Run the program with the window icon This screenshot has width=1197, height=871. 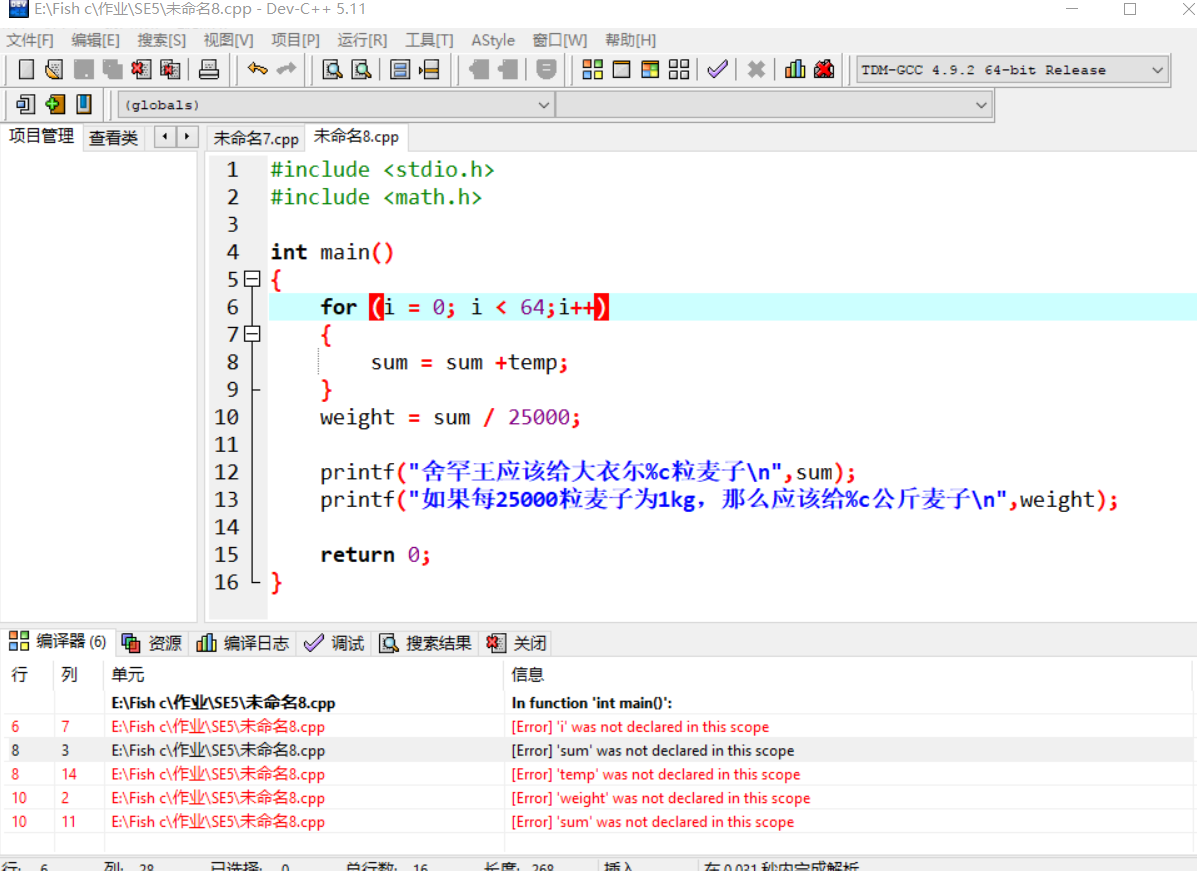click(621, 69)
